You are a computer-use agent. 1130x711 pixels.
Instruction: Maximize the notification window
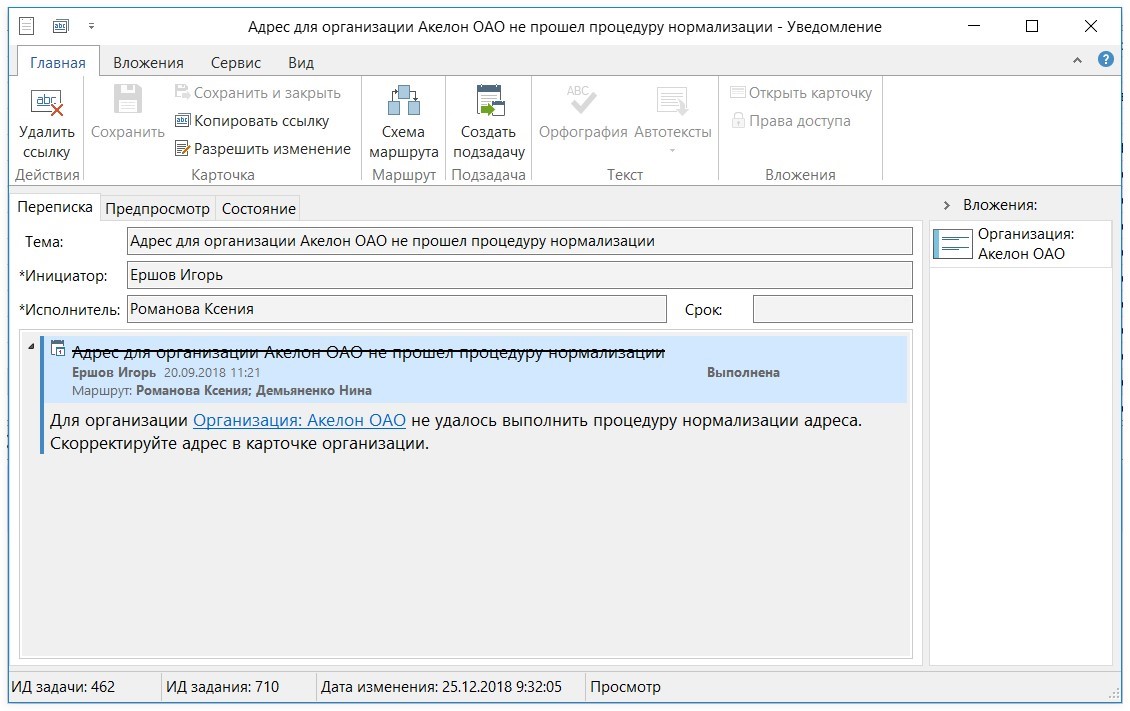pos(1032,27)
